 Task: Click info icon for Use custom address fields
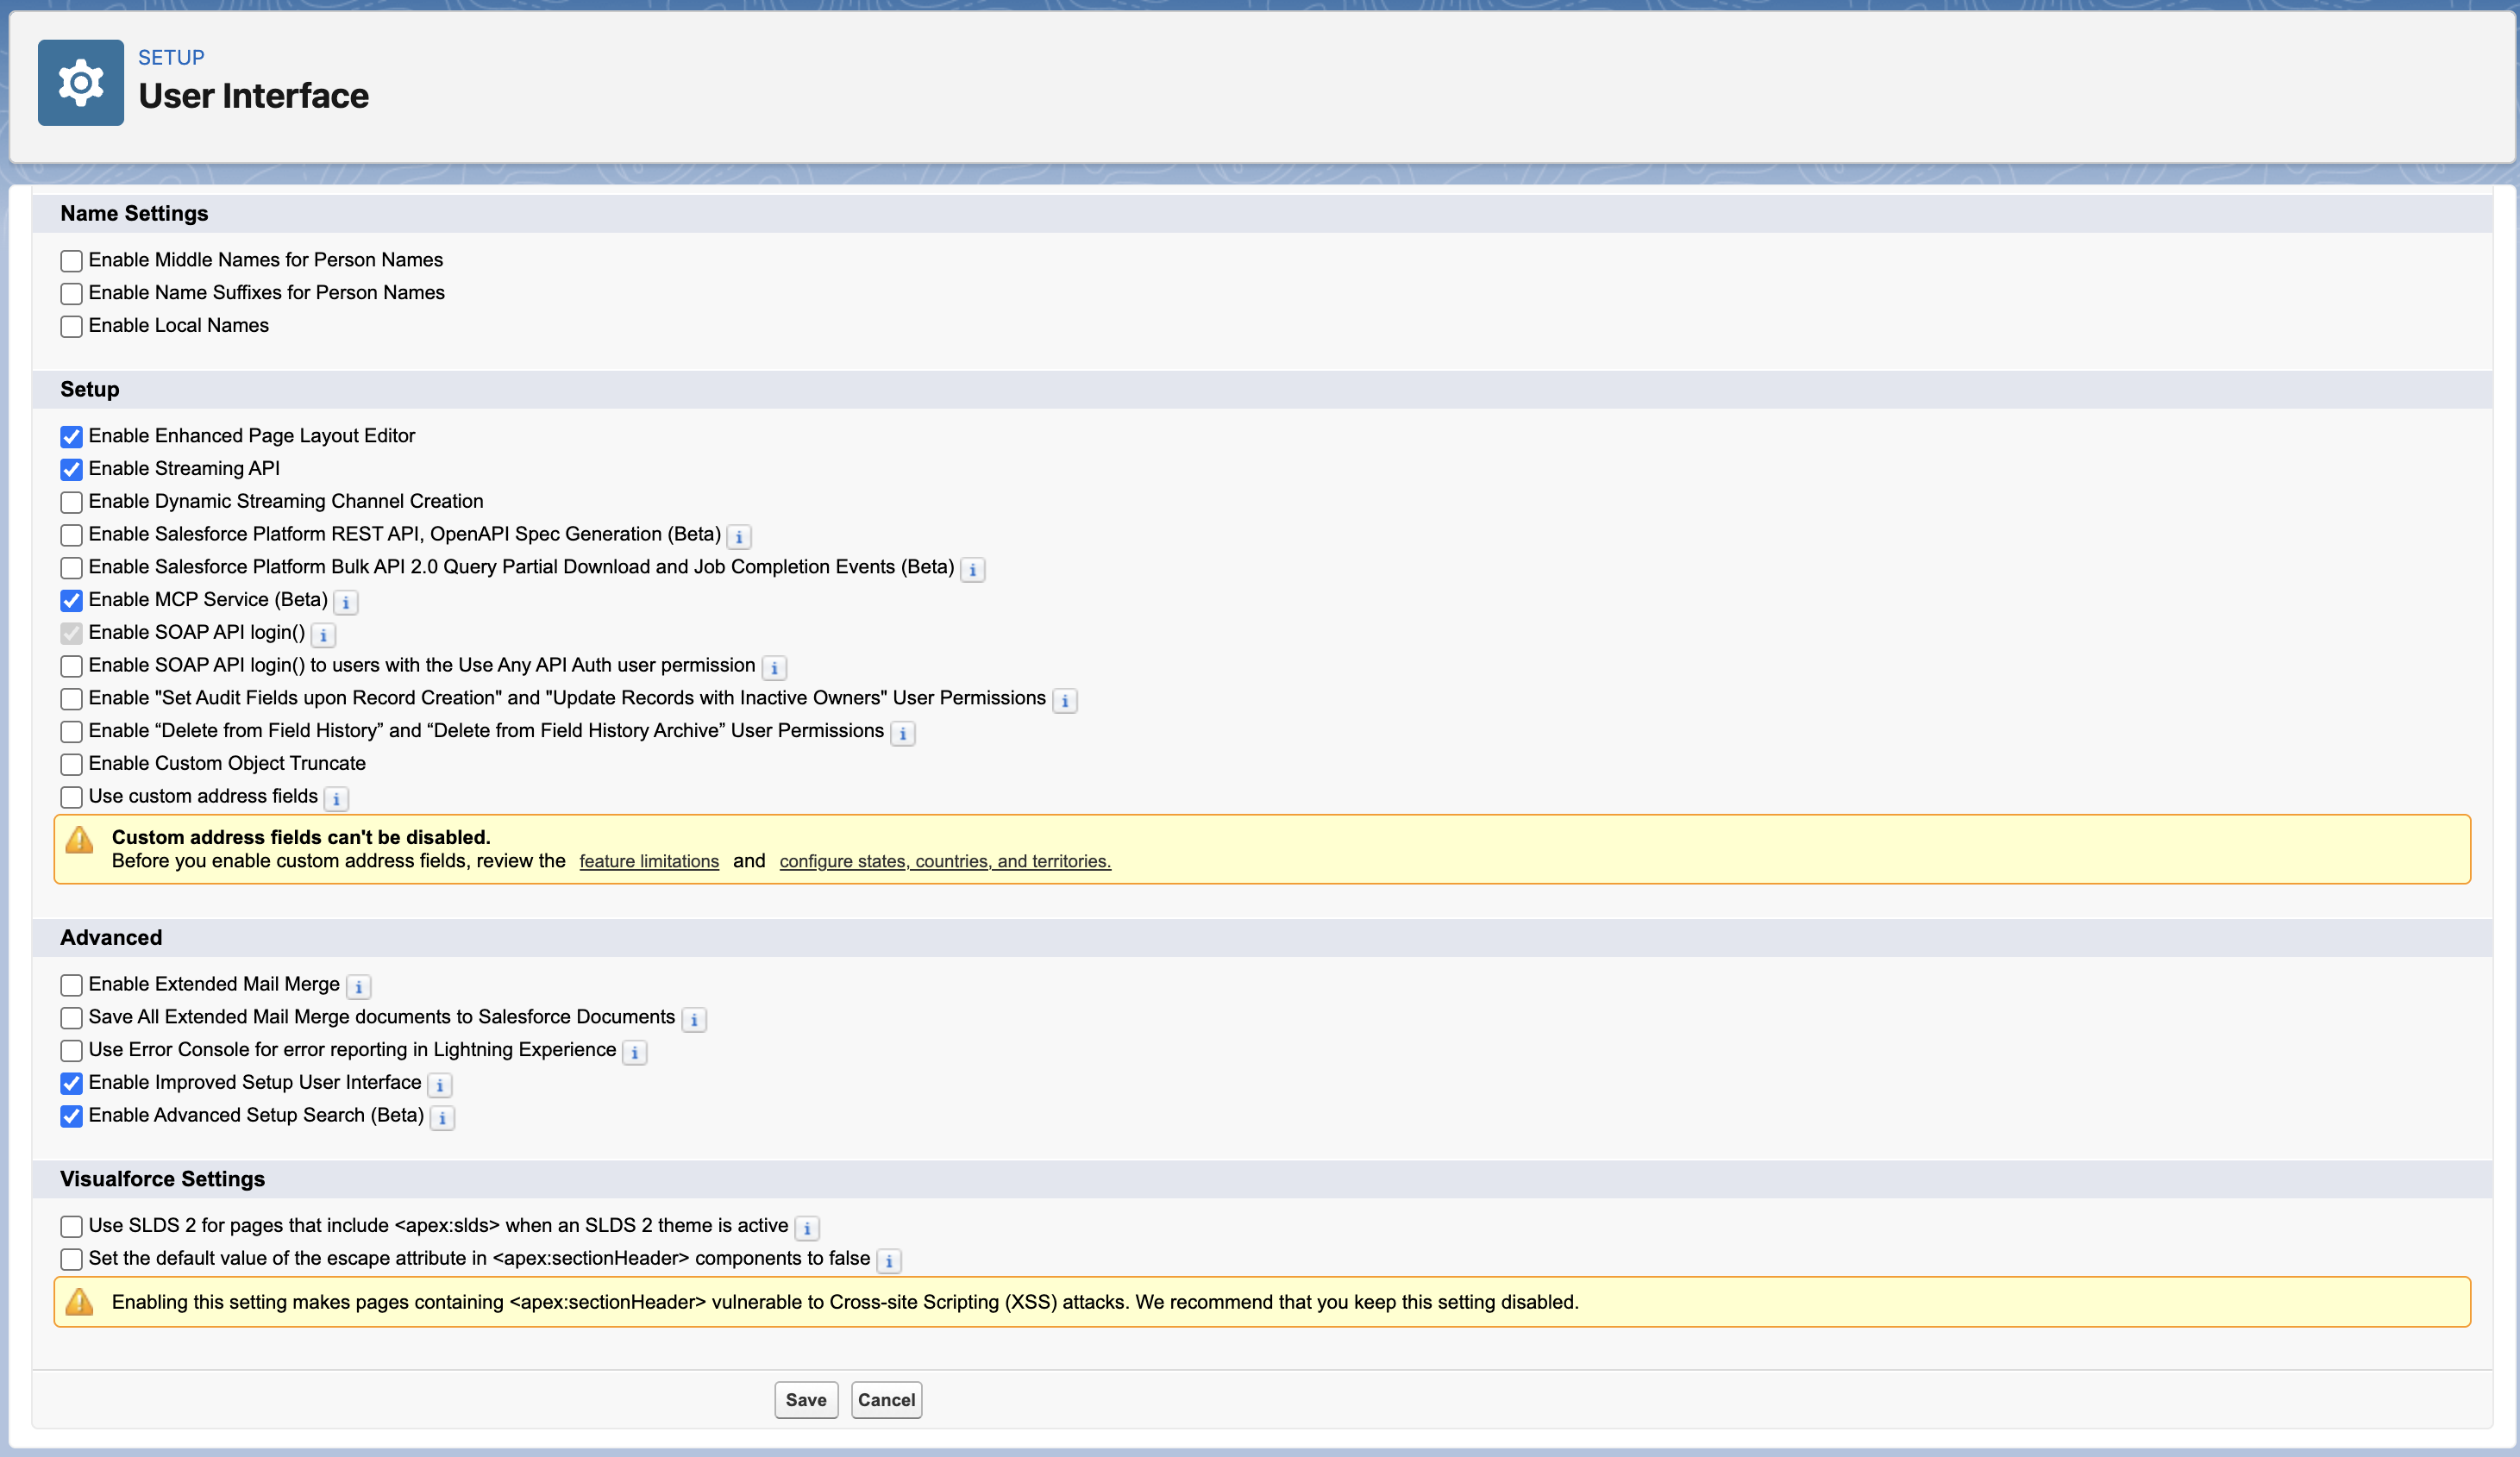click(336, 799)
